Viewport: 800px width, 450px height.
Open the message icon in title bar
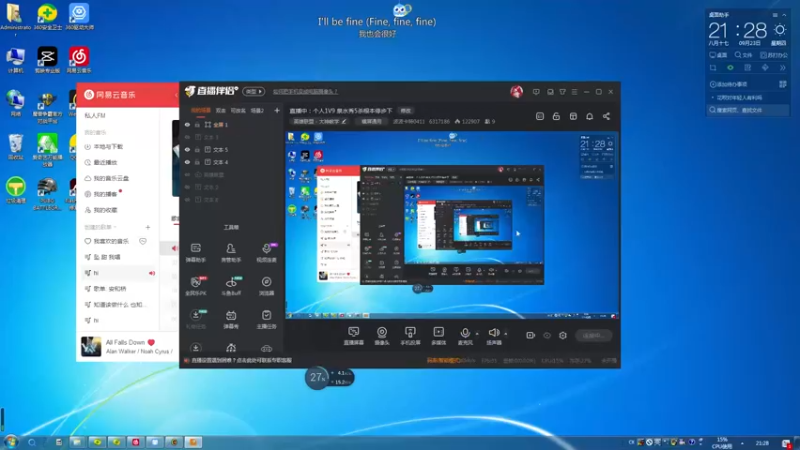[536, 92]
